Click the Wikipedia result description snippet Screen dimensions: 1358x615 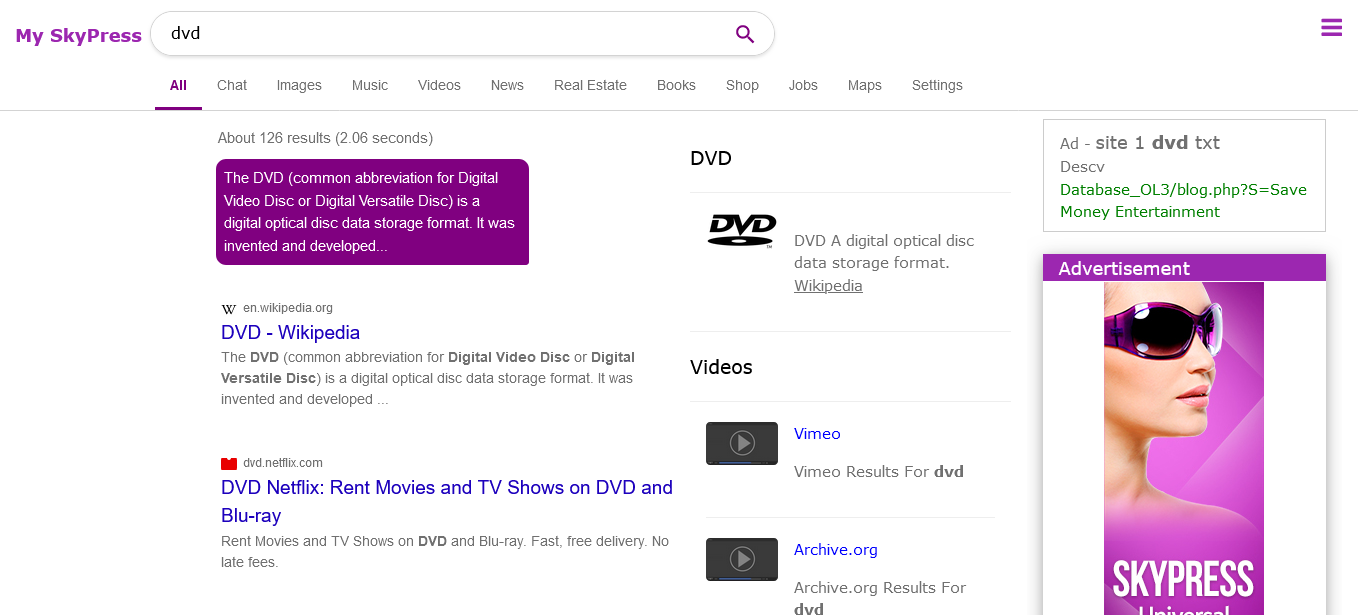coord(428,378)
